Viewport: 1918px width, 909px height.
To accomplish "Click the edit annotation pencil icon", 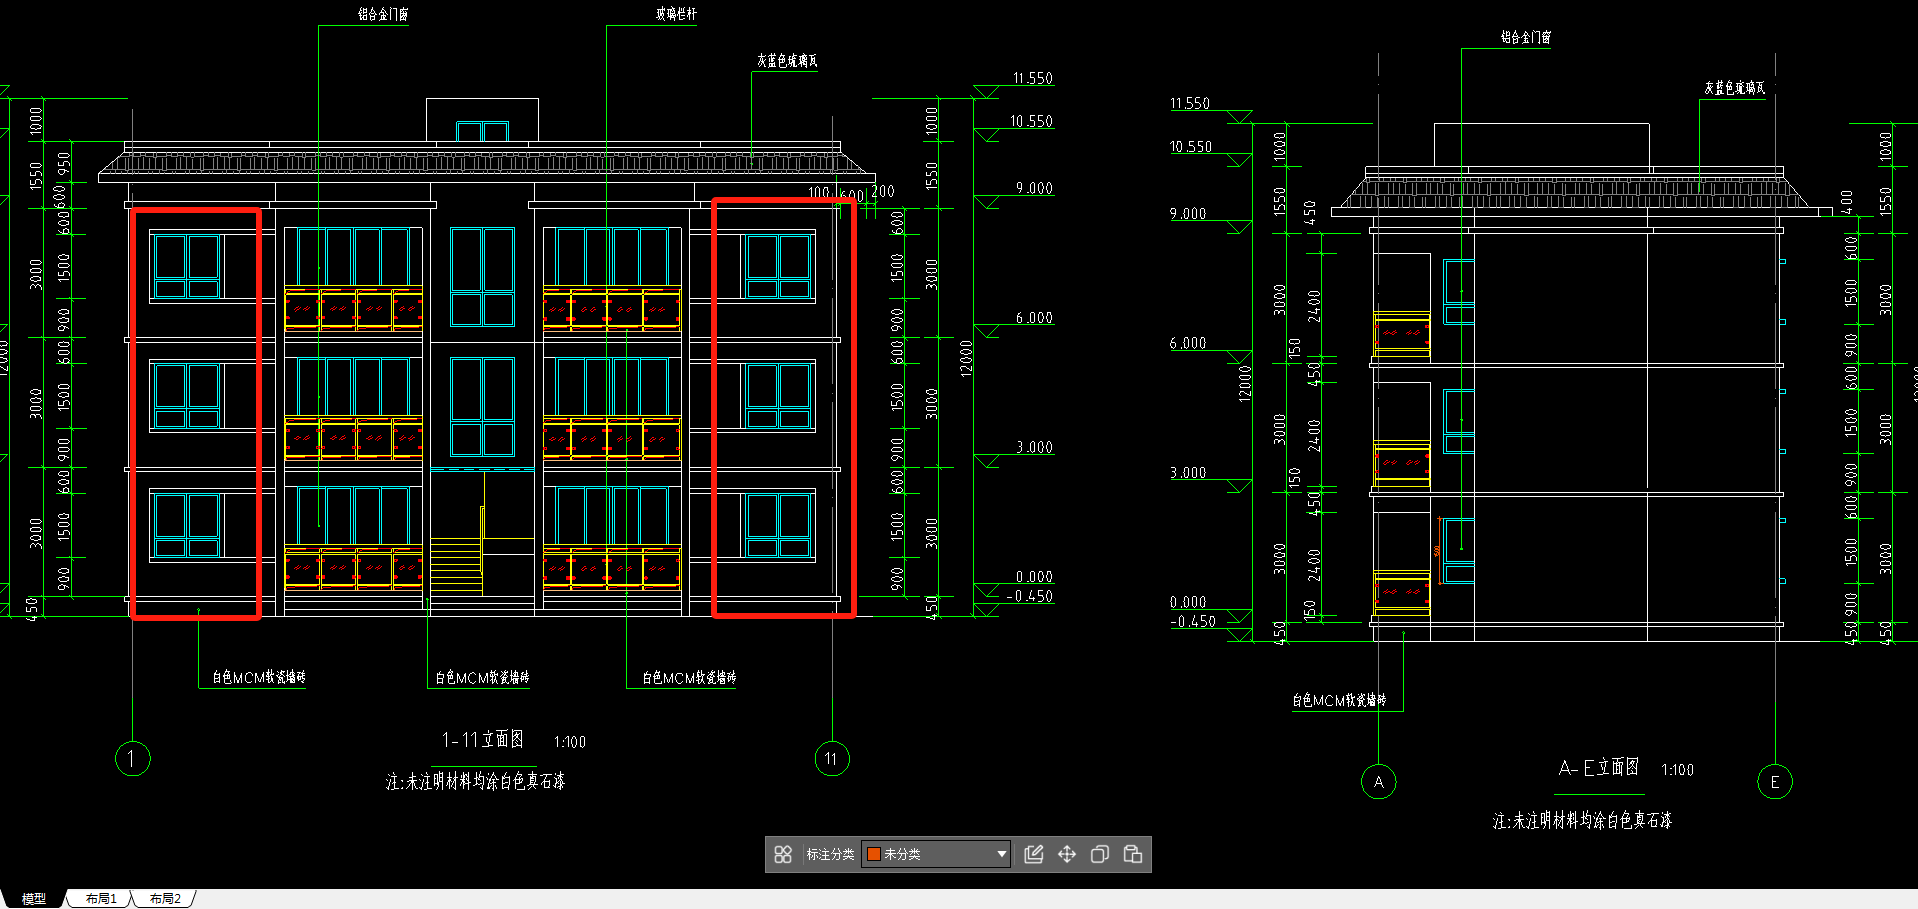I will pos(1034,854).
